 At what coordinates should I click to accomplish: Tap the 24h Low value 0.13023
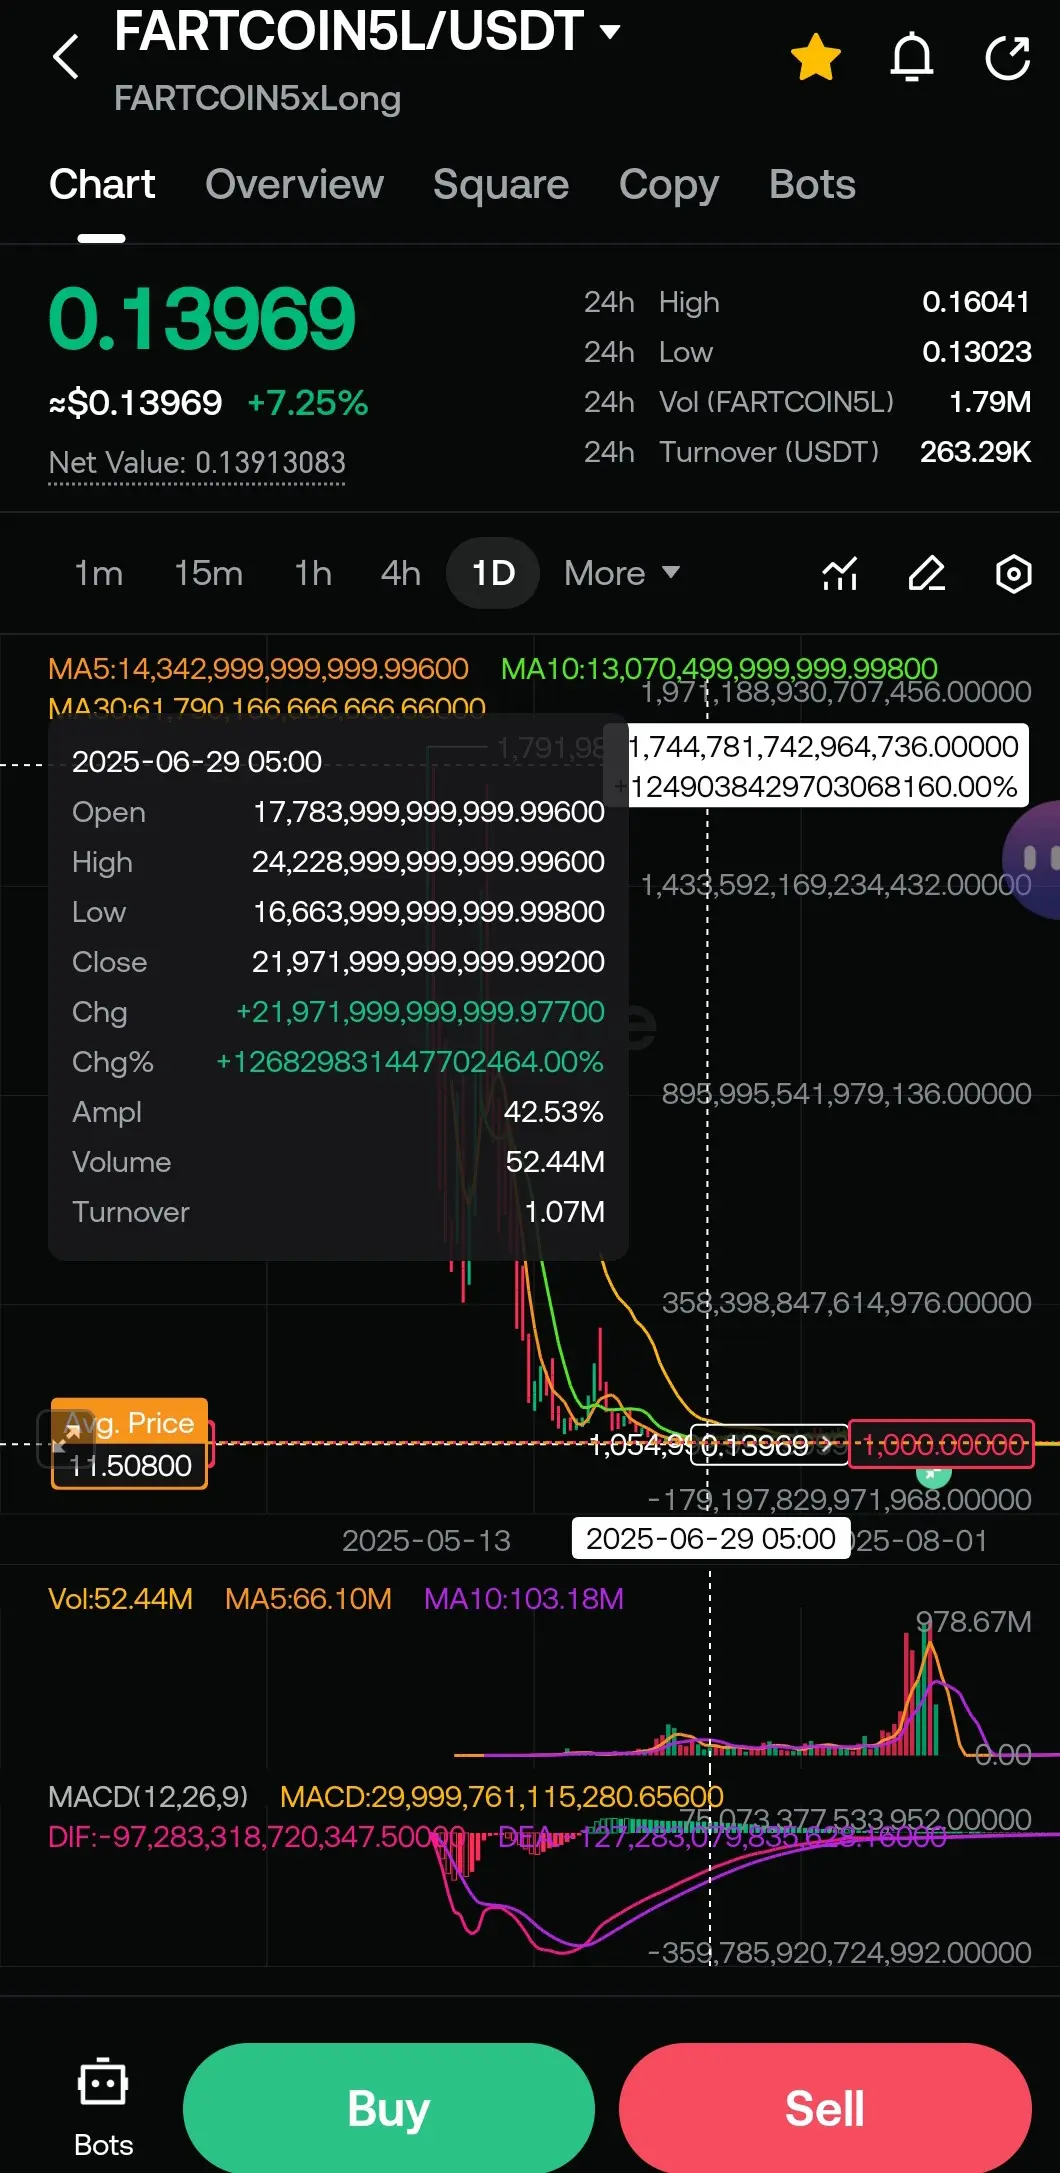tap(976, 352)
